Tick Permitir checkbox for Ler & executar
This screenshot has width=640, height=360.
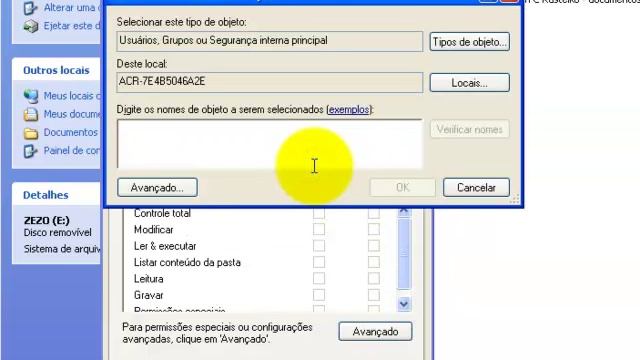pyautogui.click(x=319, y=246)
